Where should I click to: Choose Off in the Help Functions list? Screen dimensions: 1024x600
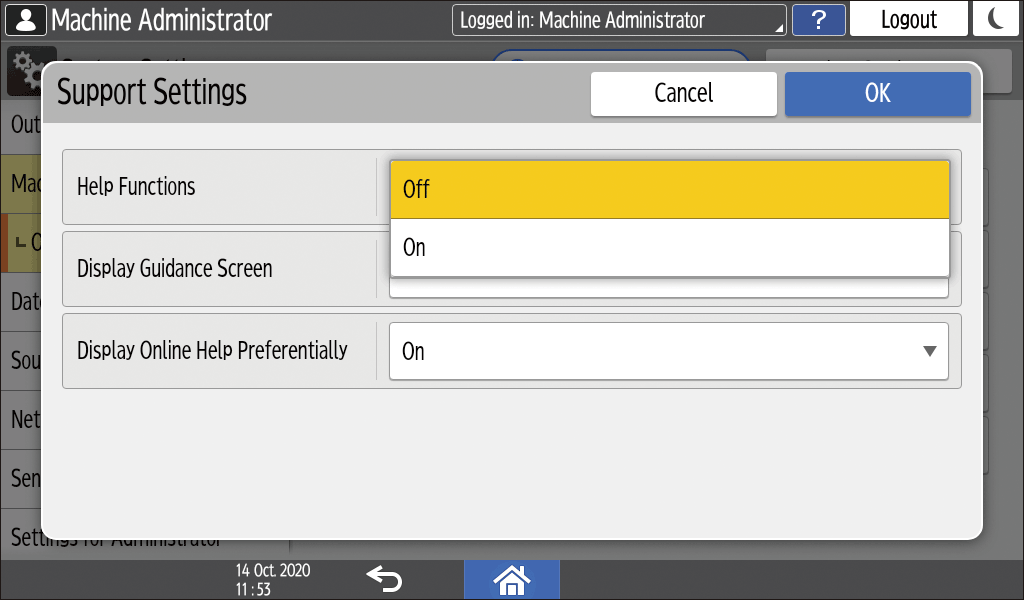tap(669, 190)
